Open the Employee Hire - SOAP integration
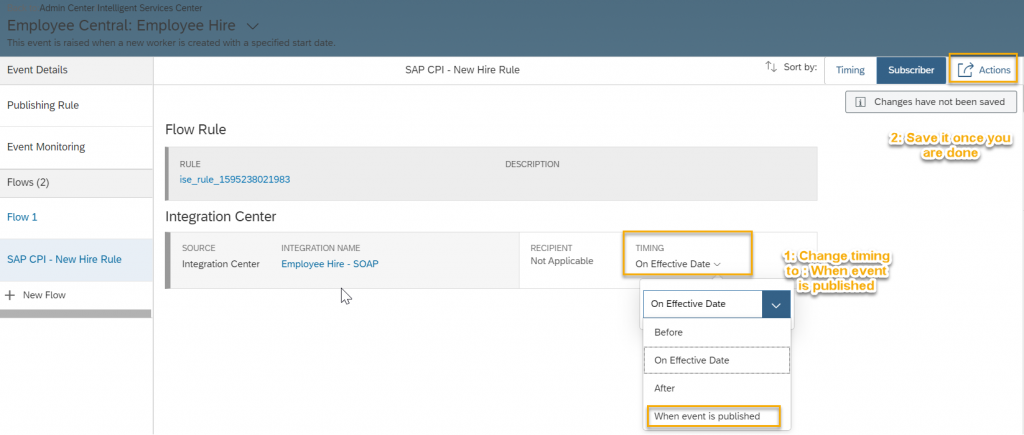Image resolution: width=1024 pixels, height=435 pixels. (330, 264)
